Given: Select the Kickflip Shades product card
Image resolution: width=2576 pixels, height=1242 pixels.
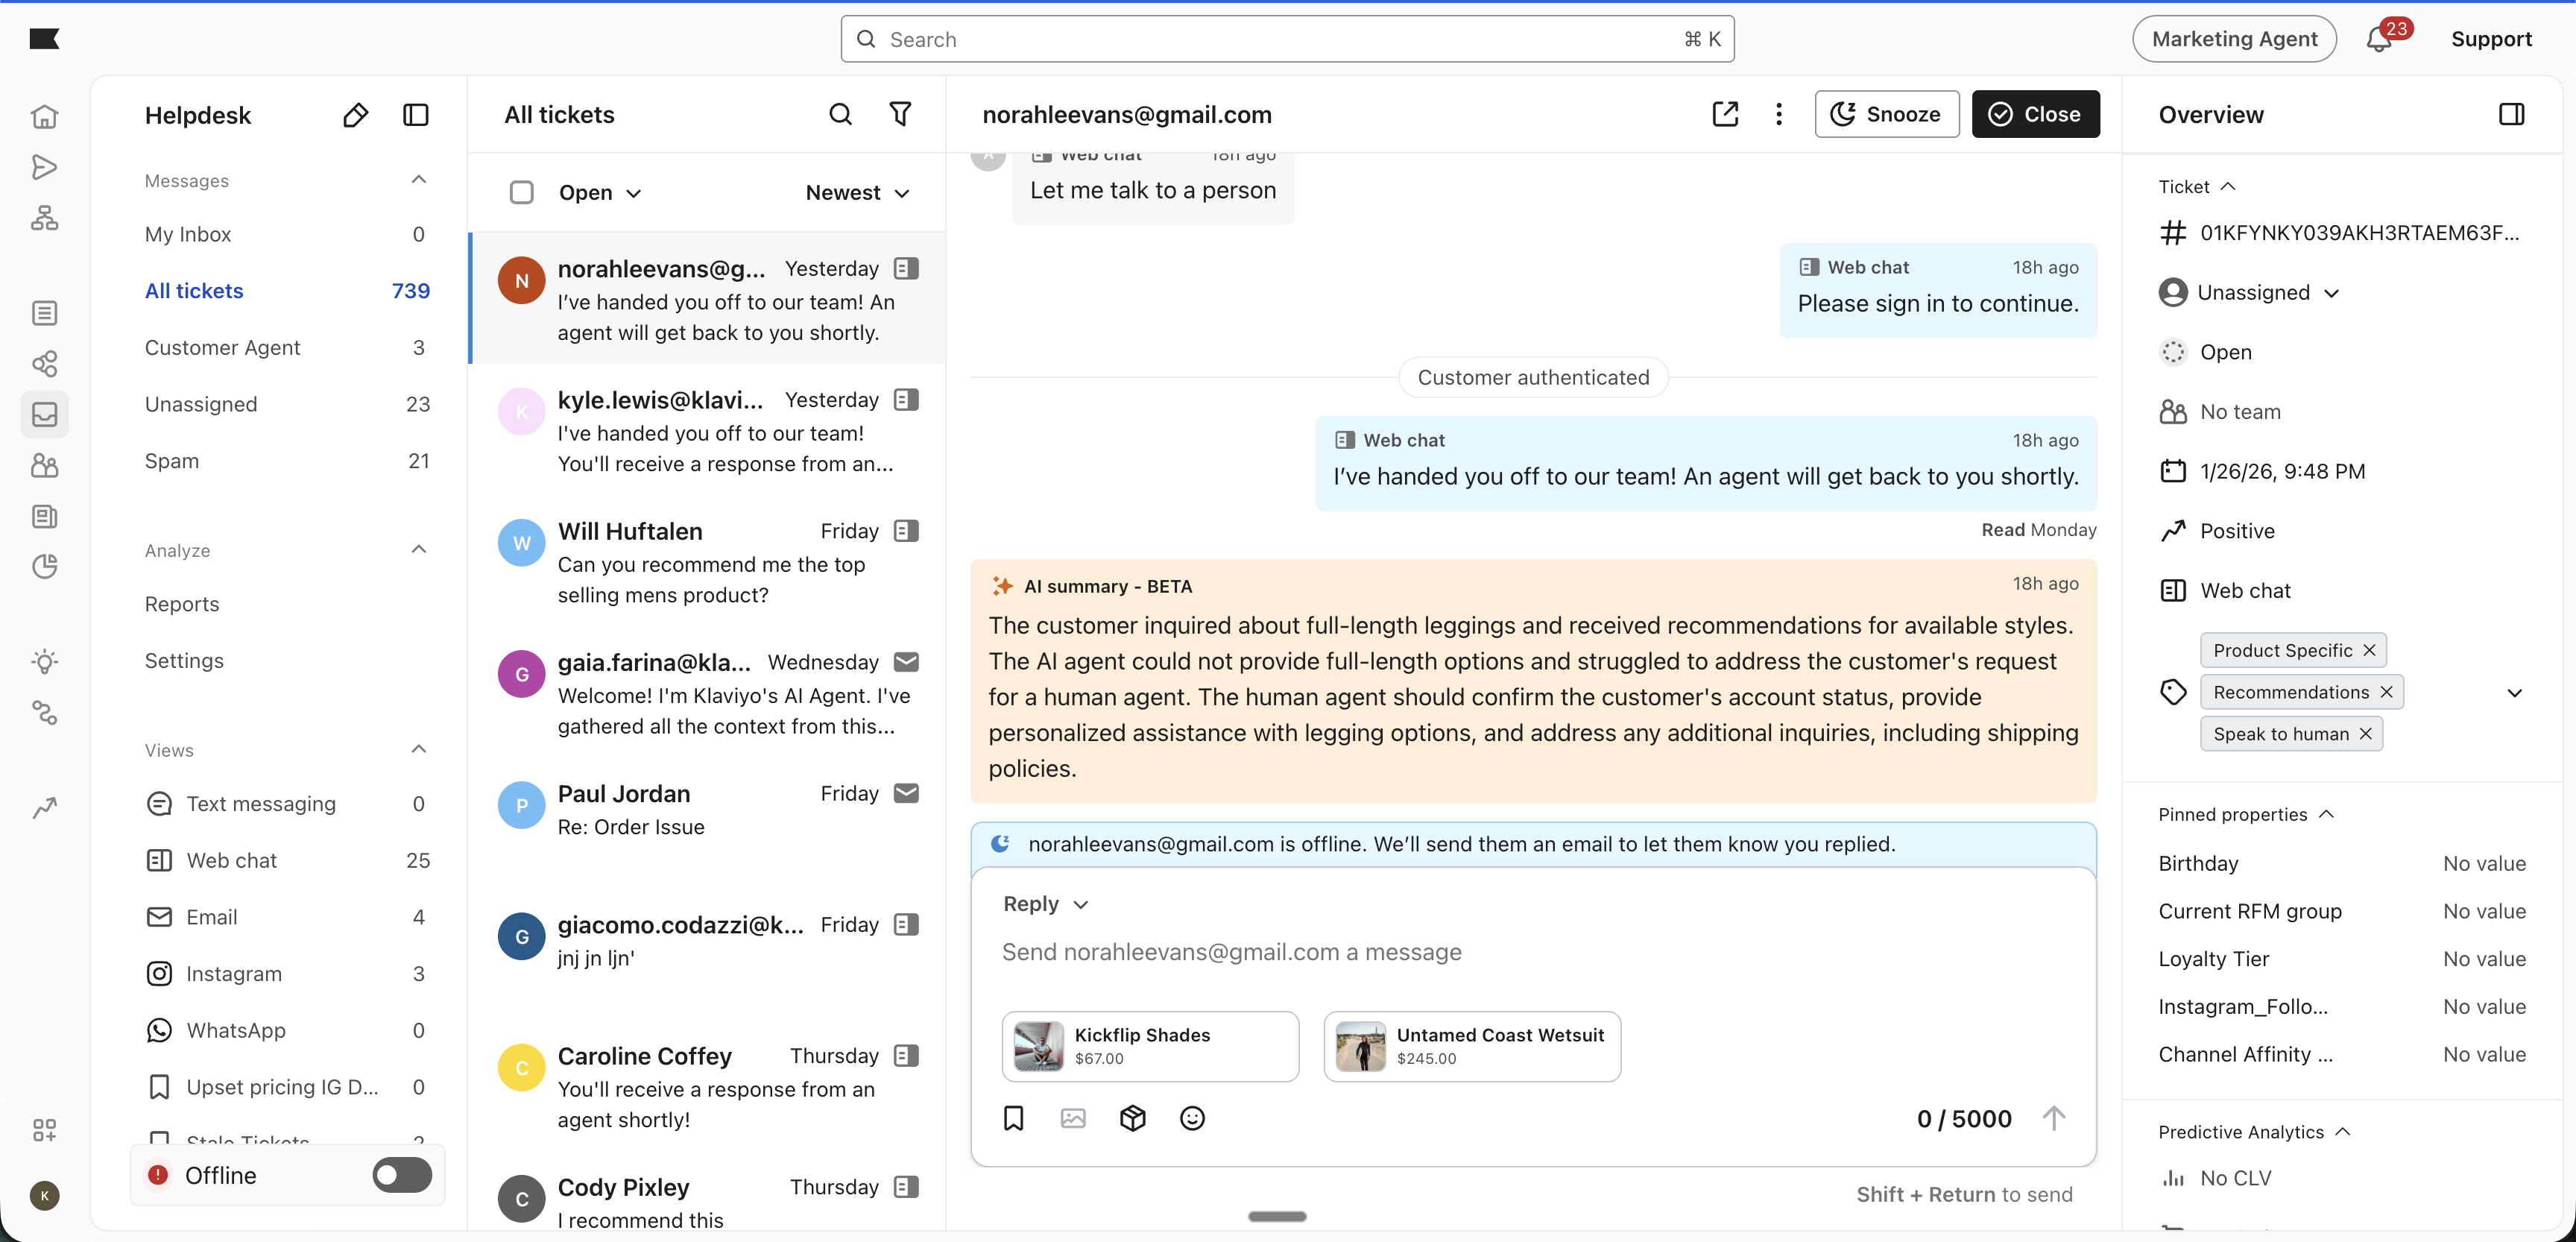Looking at the screenshot, I should pyautogui.click(x=1150, y=1046).
